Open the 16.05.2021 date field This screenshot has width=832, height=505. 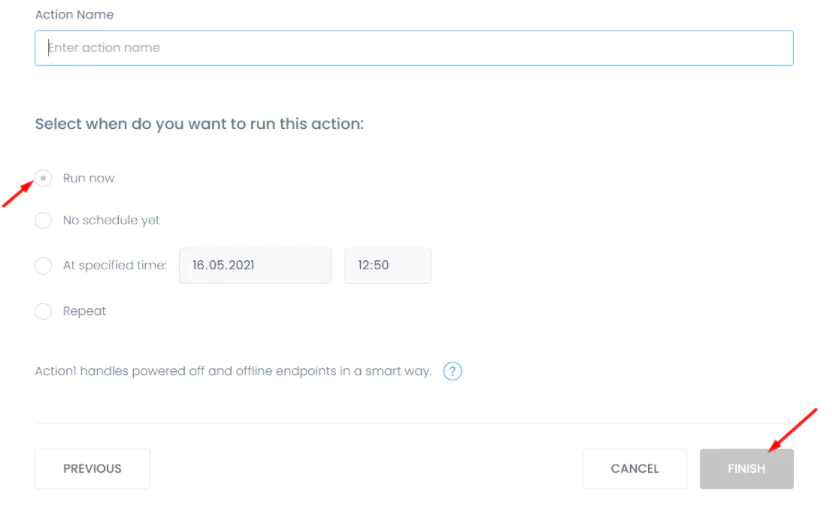pos(255,266)
